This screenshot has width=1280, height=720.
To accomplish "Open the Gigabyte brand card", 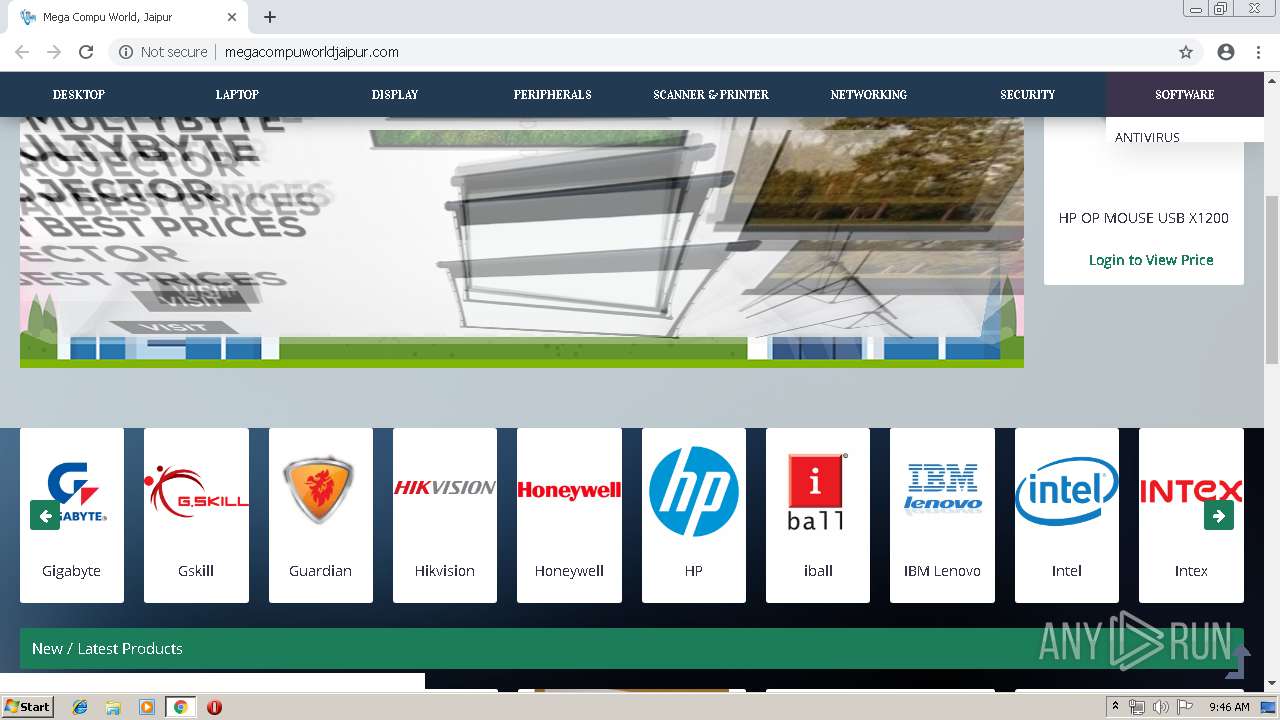I will [x=72, y=515].
